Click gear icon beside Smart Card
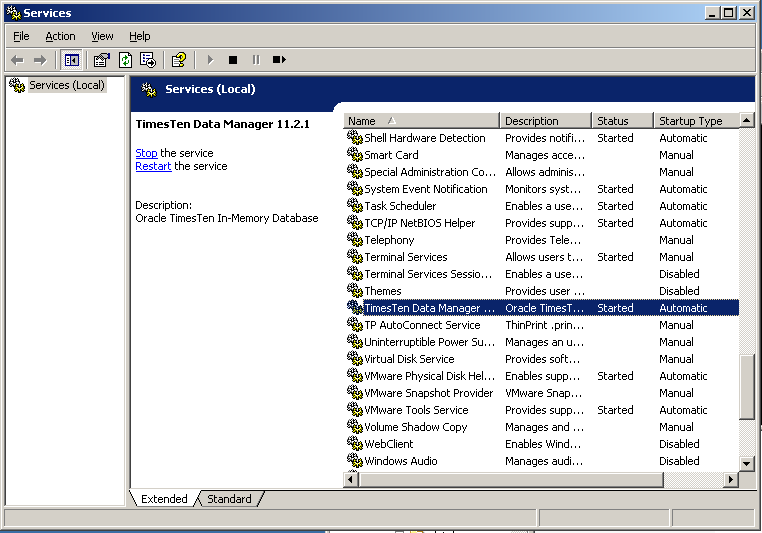 355,155
